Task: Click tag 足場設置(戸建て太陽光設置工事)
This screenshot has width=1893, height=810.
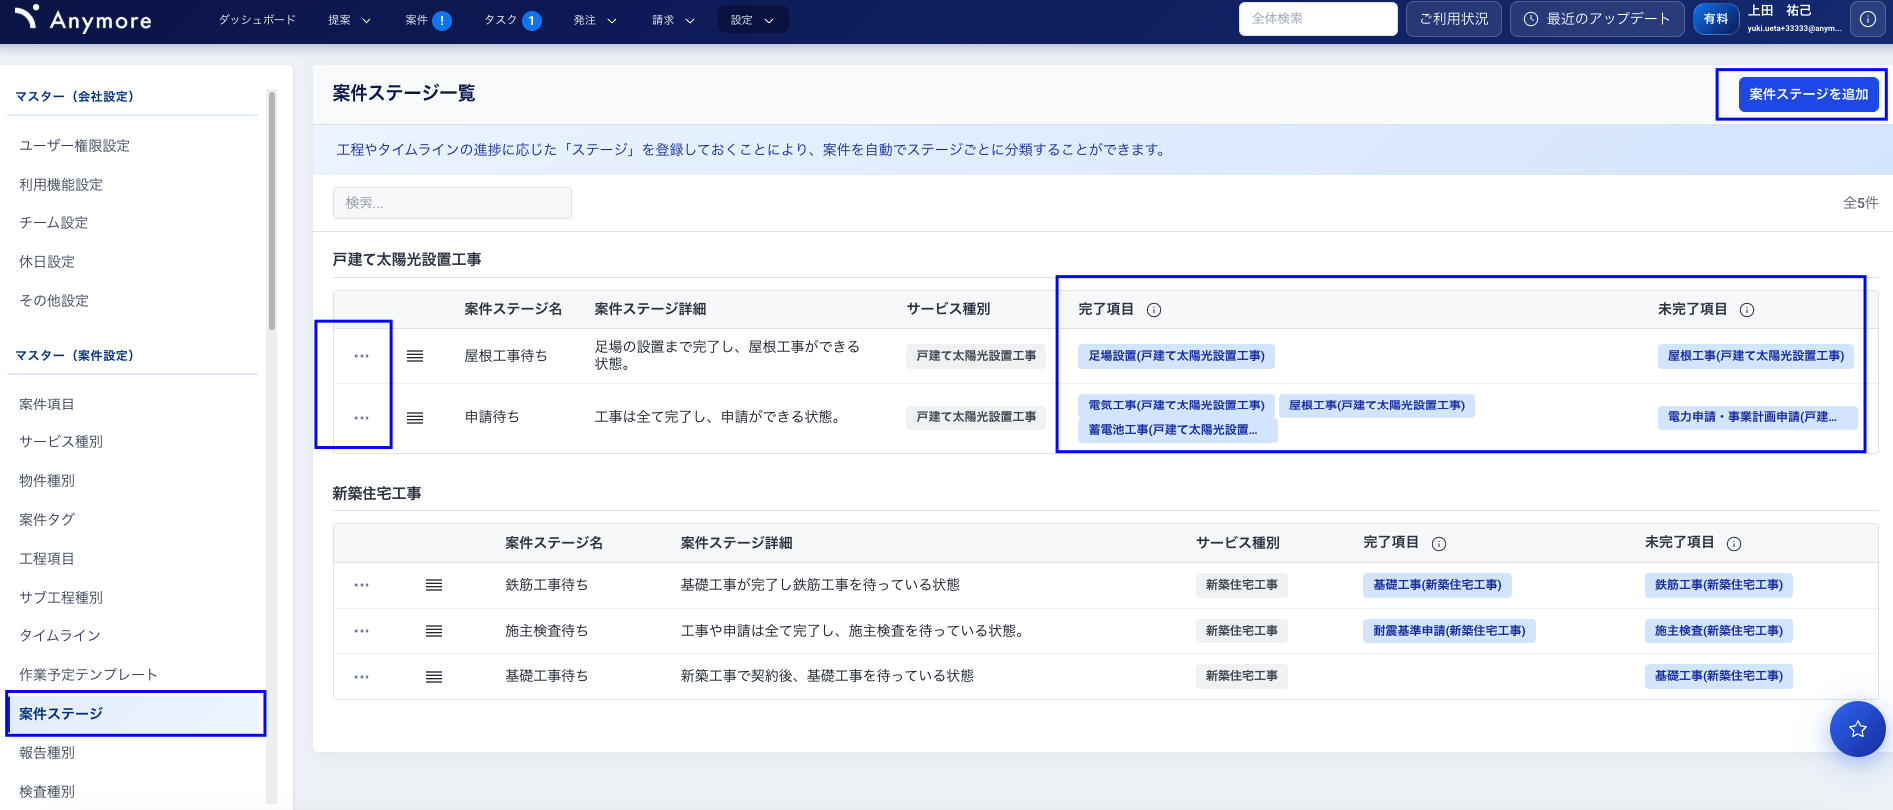Action: pos(1177,356)
